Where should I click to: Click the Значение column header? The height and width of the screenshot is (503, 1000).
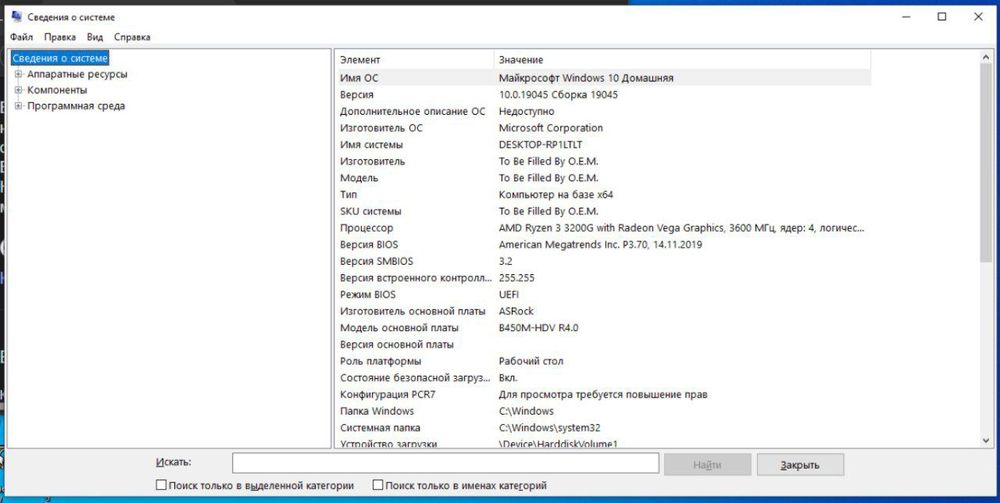(x=682, y=59)
